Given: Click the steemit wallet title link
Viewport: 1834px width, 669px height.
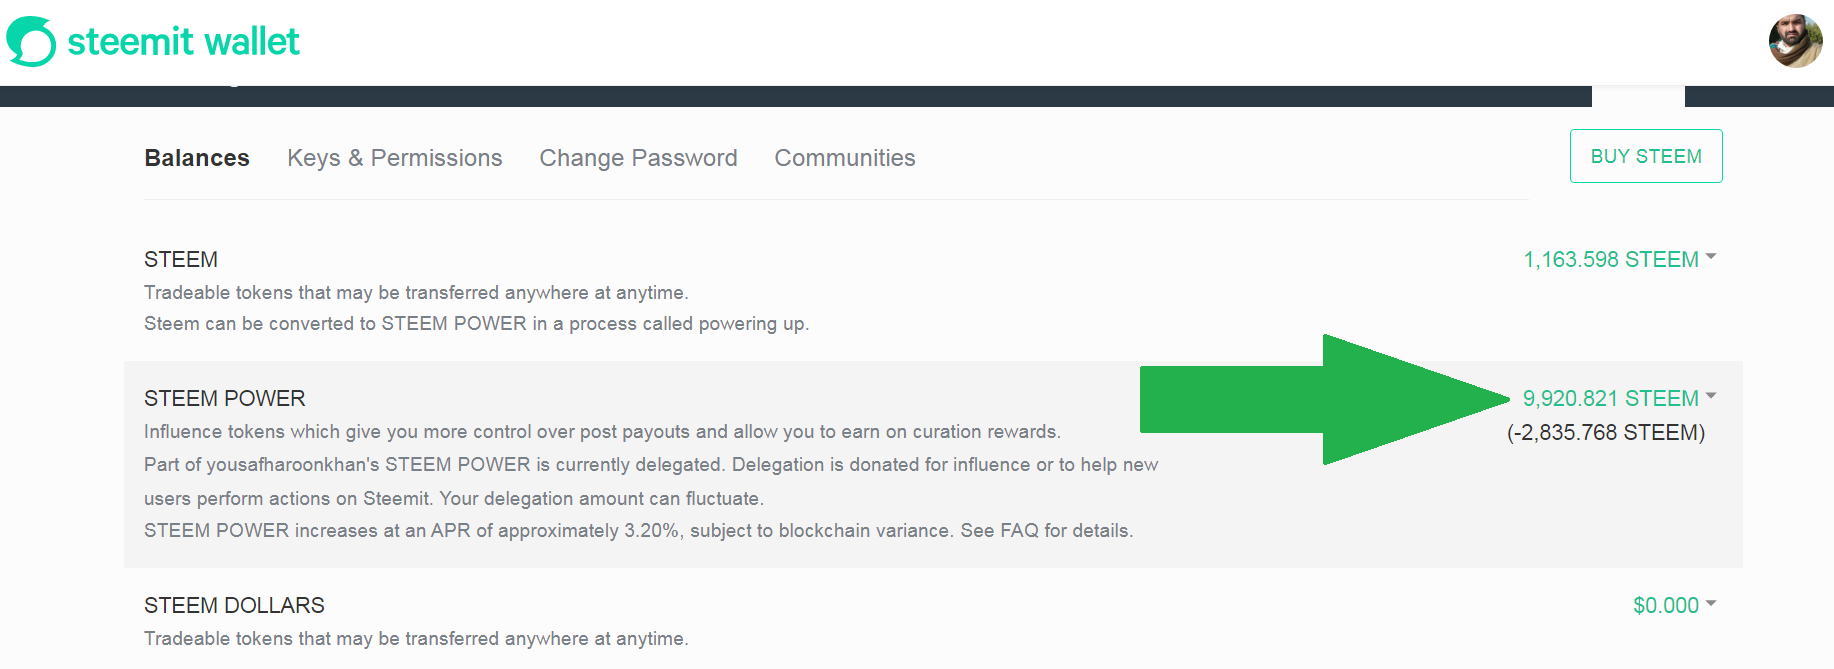Looking at the screenshot, I should [183, 42].
